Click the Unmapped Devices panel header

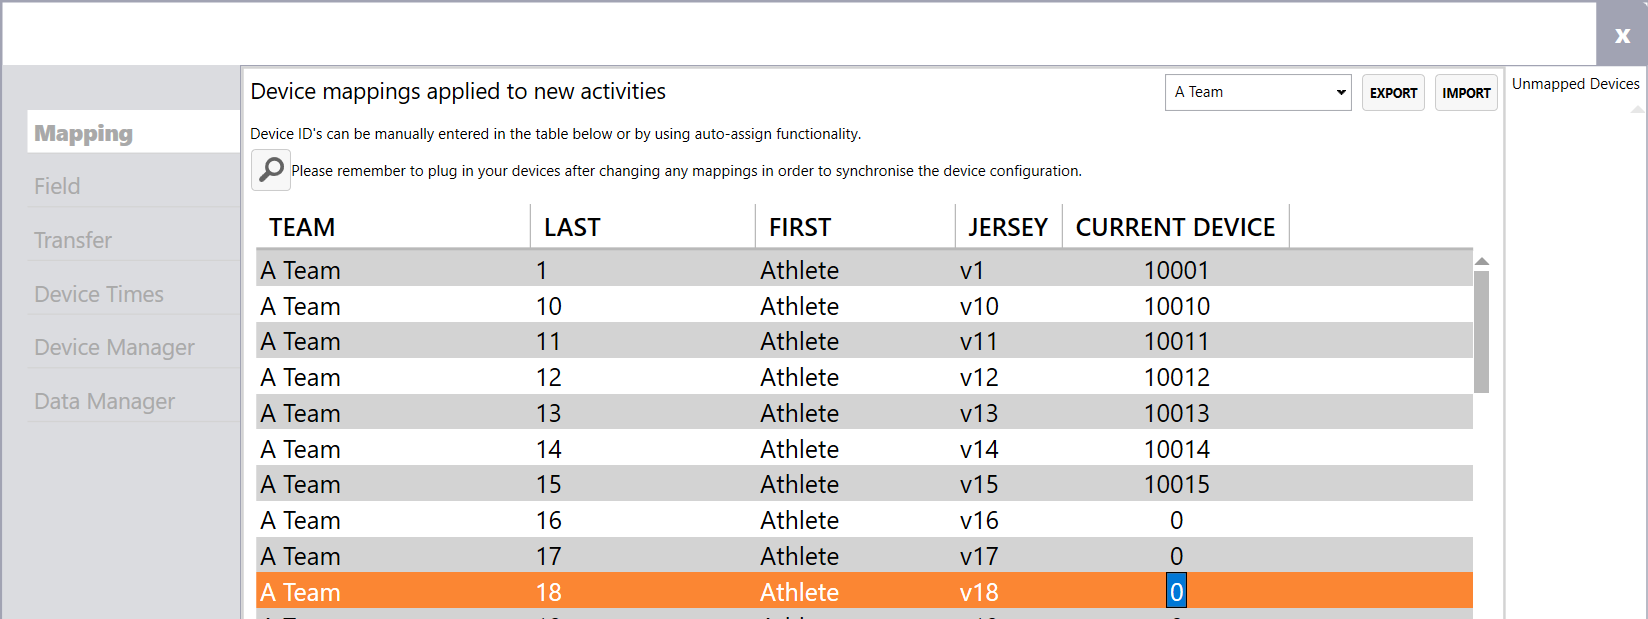(1575, 84)
